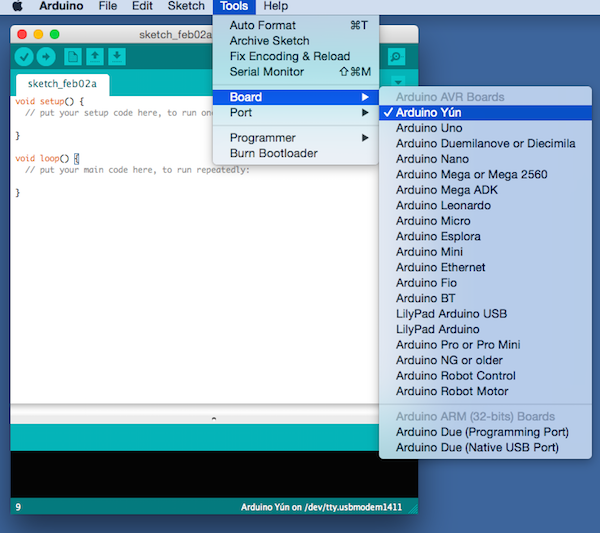Expand the Programmer submenu
Image resolution: width=600 pixels, height=533 pixels.
pyautogui.click(x=296, y=138)
